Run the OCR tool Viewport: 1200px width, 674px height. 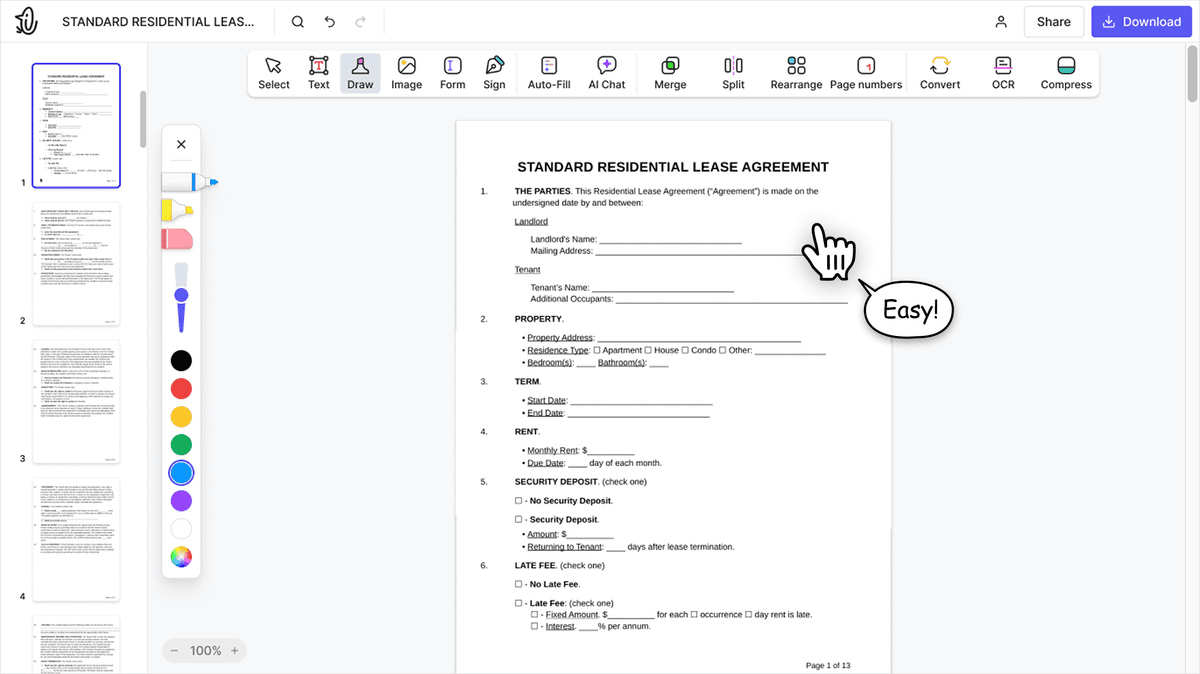tap(1003, 74)
